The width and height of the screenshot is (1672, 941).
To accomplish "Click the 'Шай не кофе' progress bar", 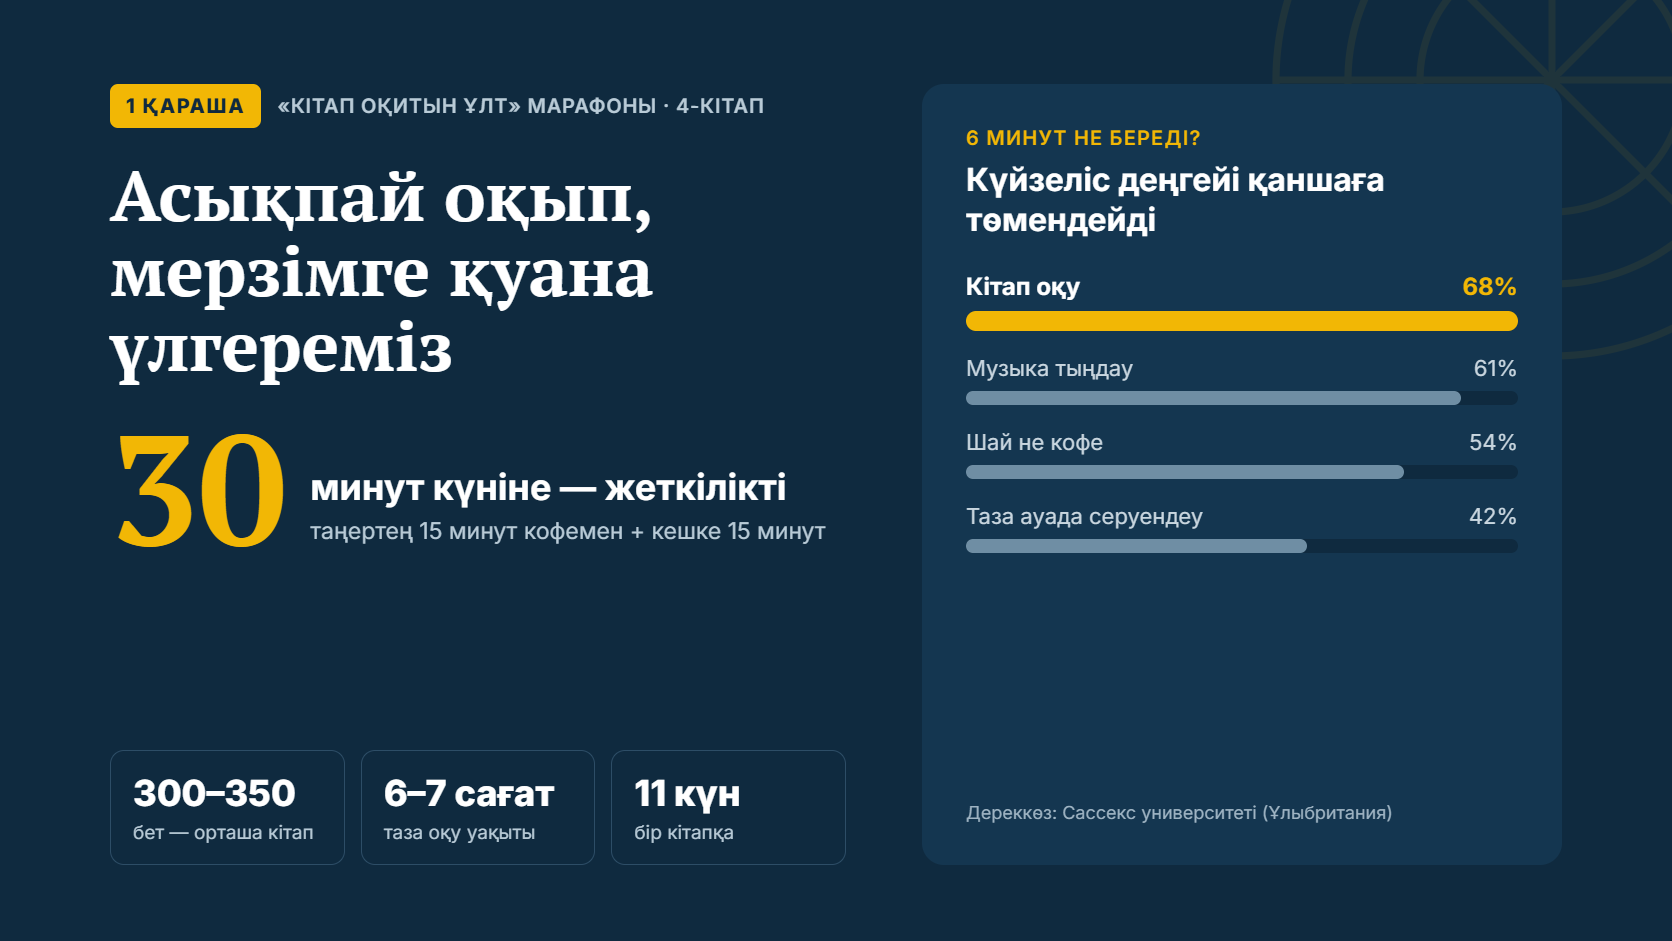I will (1242, 472).
